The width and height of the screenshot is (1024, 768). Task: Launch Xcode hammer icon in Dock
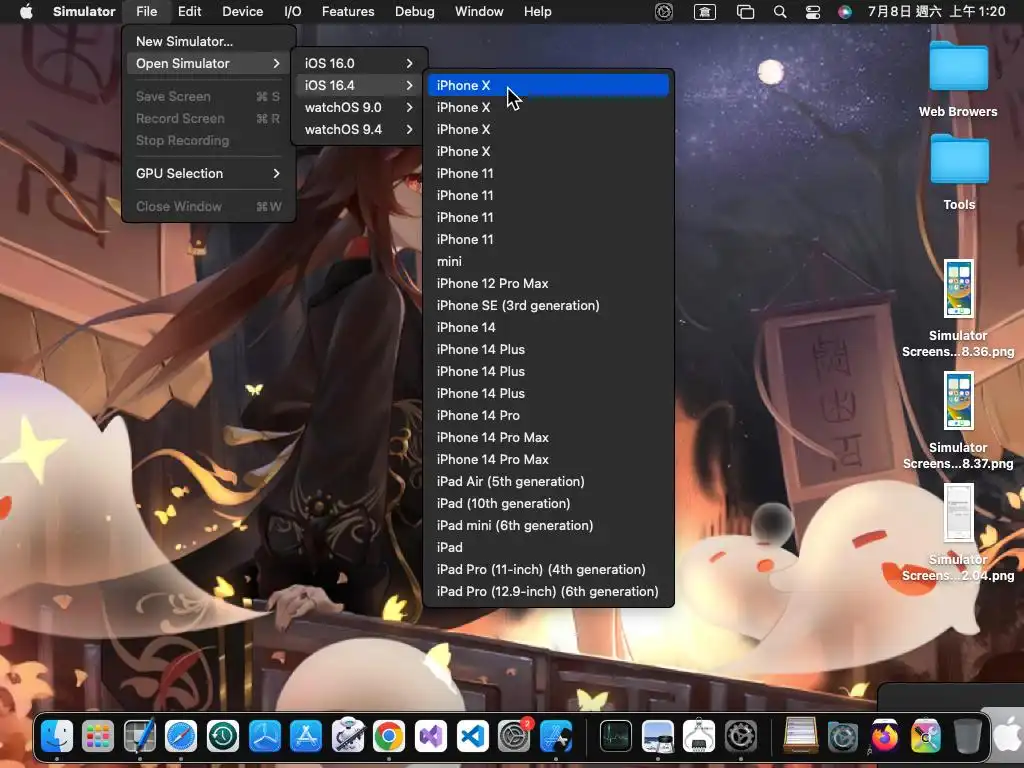(556, 737)
